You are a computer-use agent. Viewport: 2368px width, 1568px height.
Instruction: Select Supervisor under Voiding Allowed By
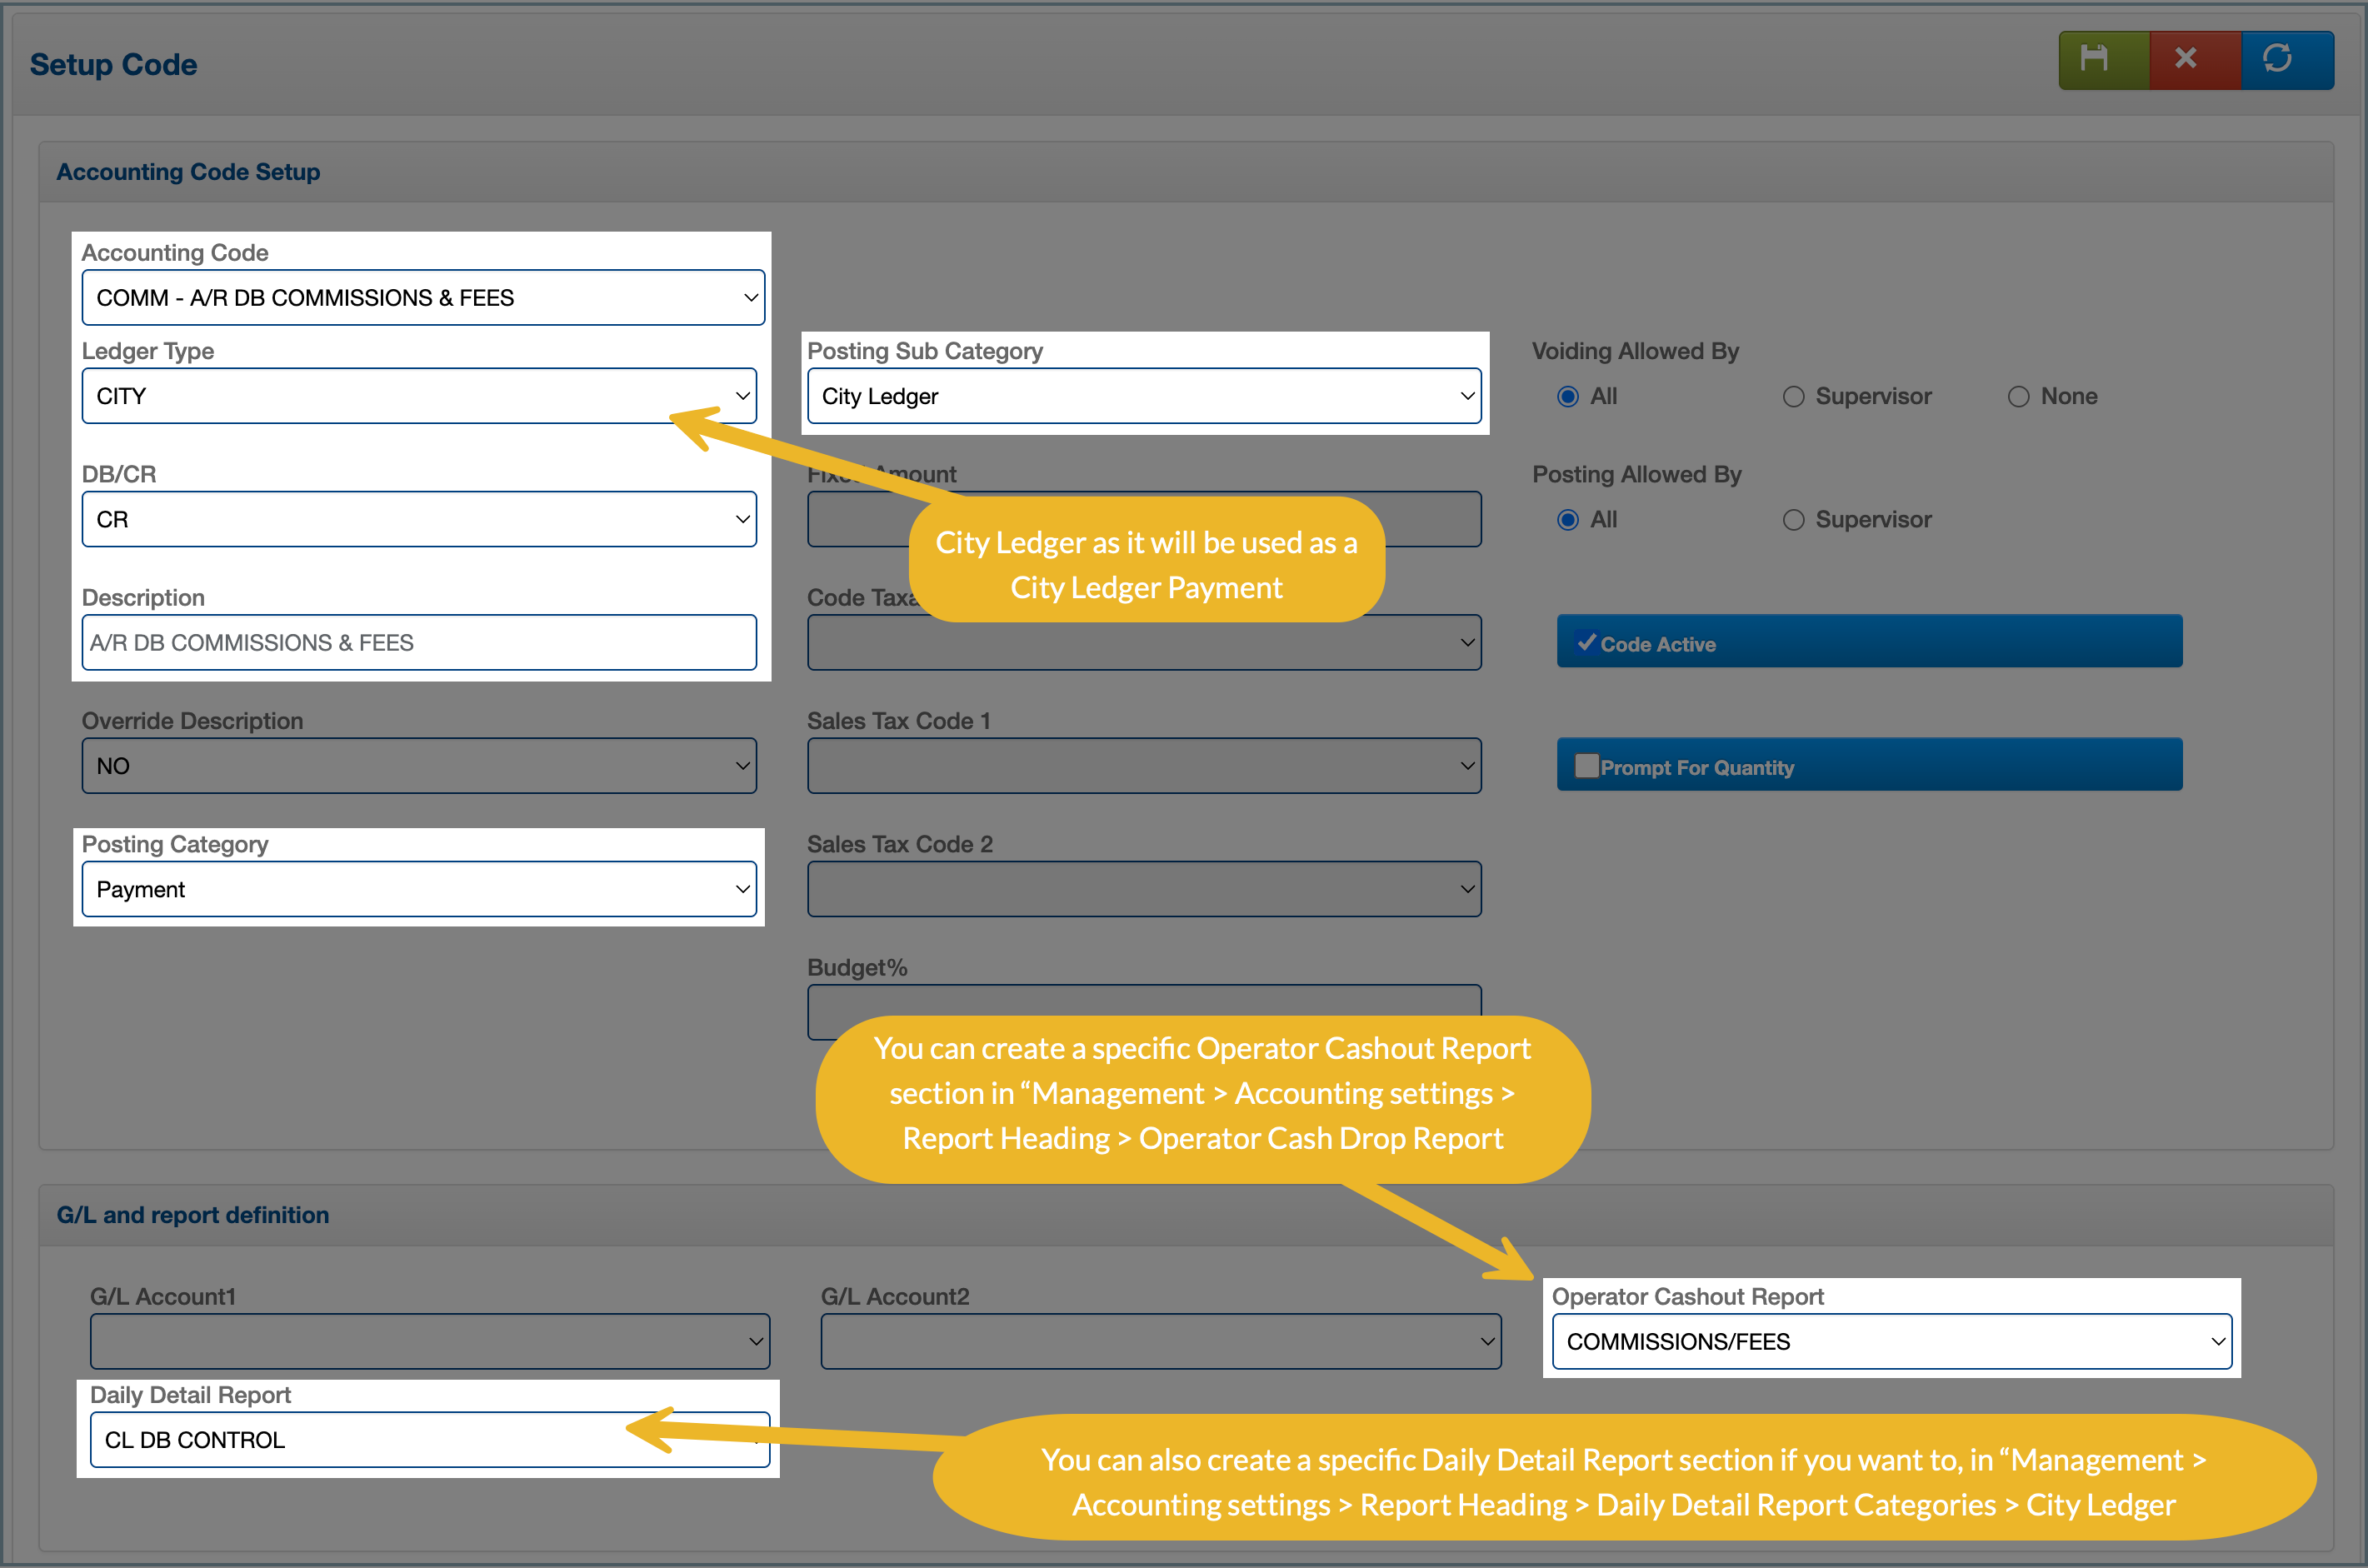coord(1794,397)
